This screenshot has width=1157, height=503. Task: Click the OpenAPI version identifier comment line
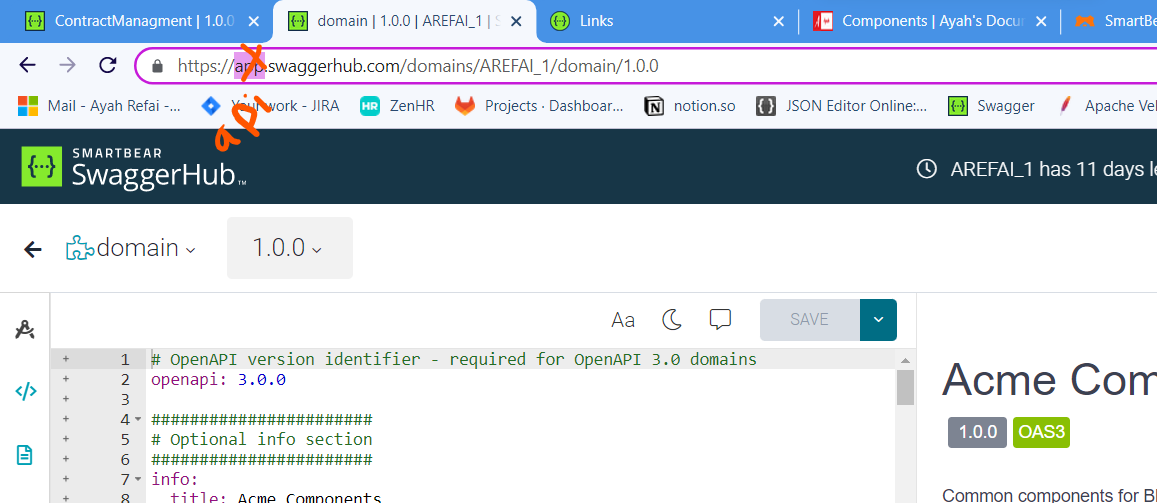454,359
